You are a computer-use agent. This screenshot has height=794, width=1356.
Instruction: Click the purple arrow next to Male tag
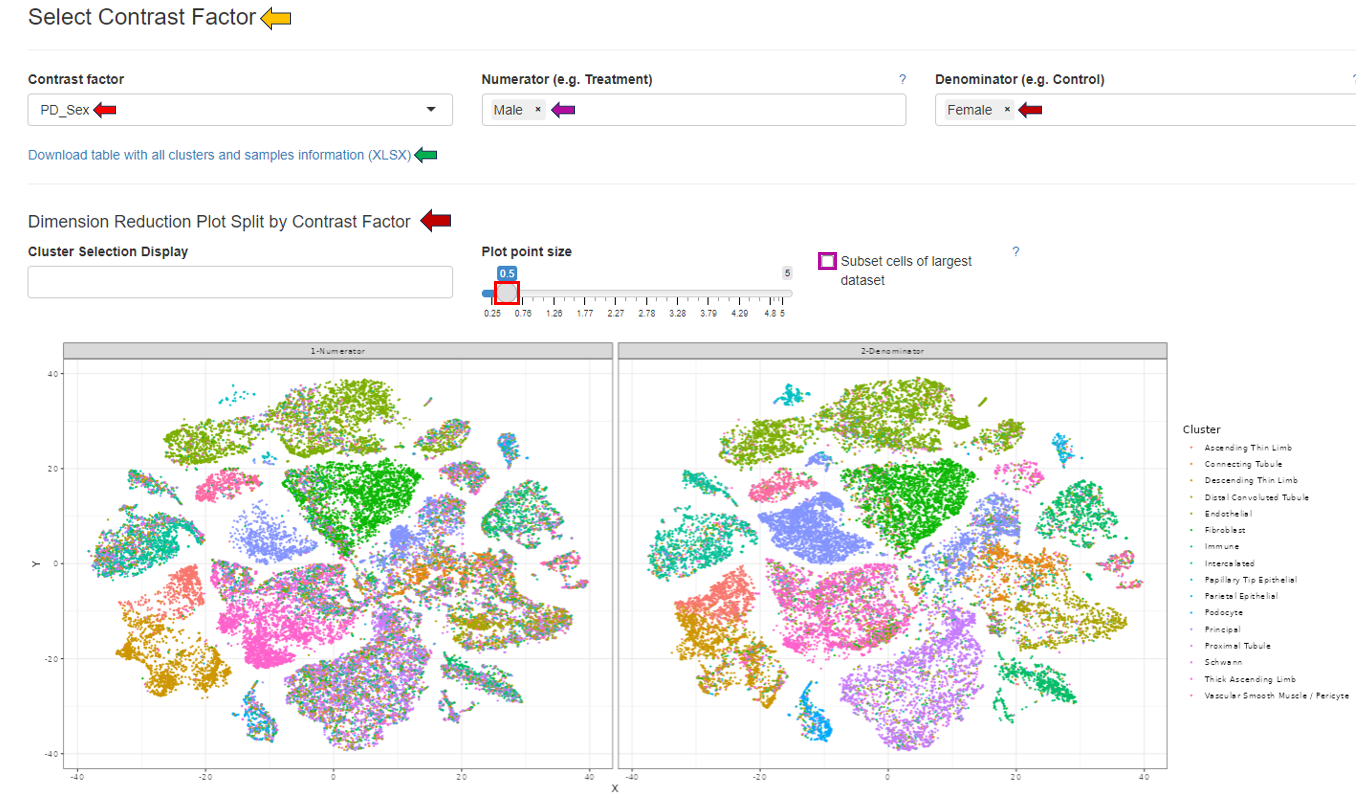pyautogui.click(x=563, y=110)
